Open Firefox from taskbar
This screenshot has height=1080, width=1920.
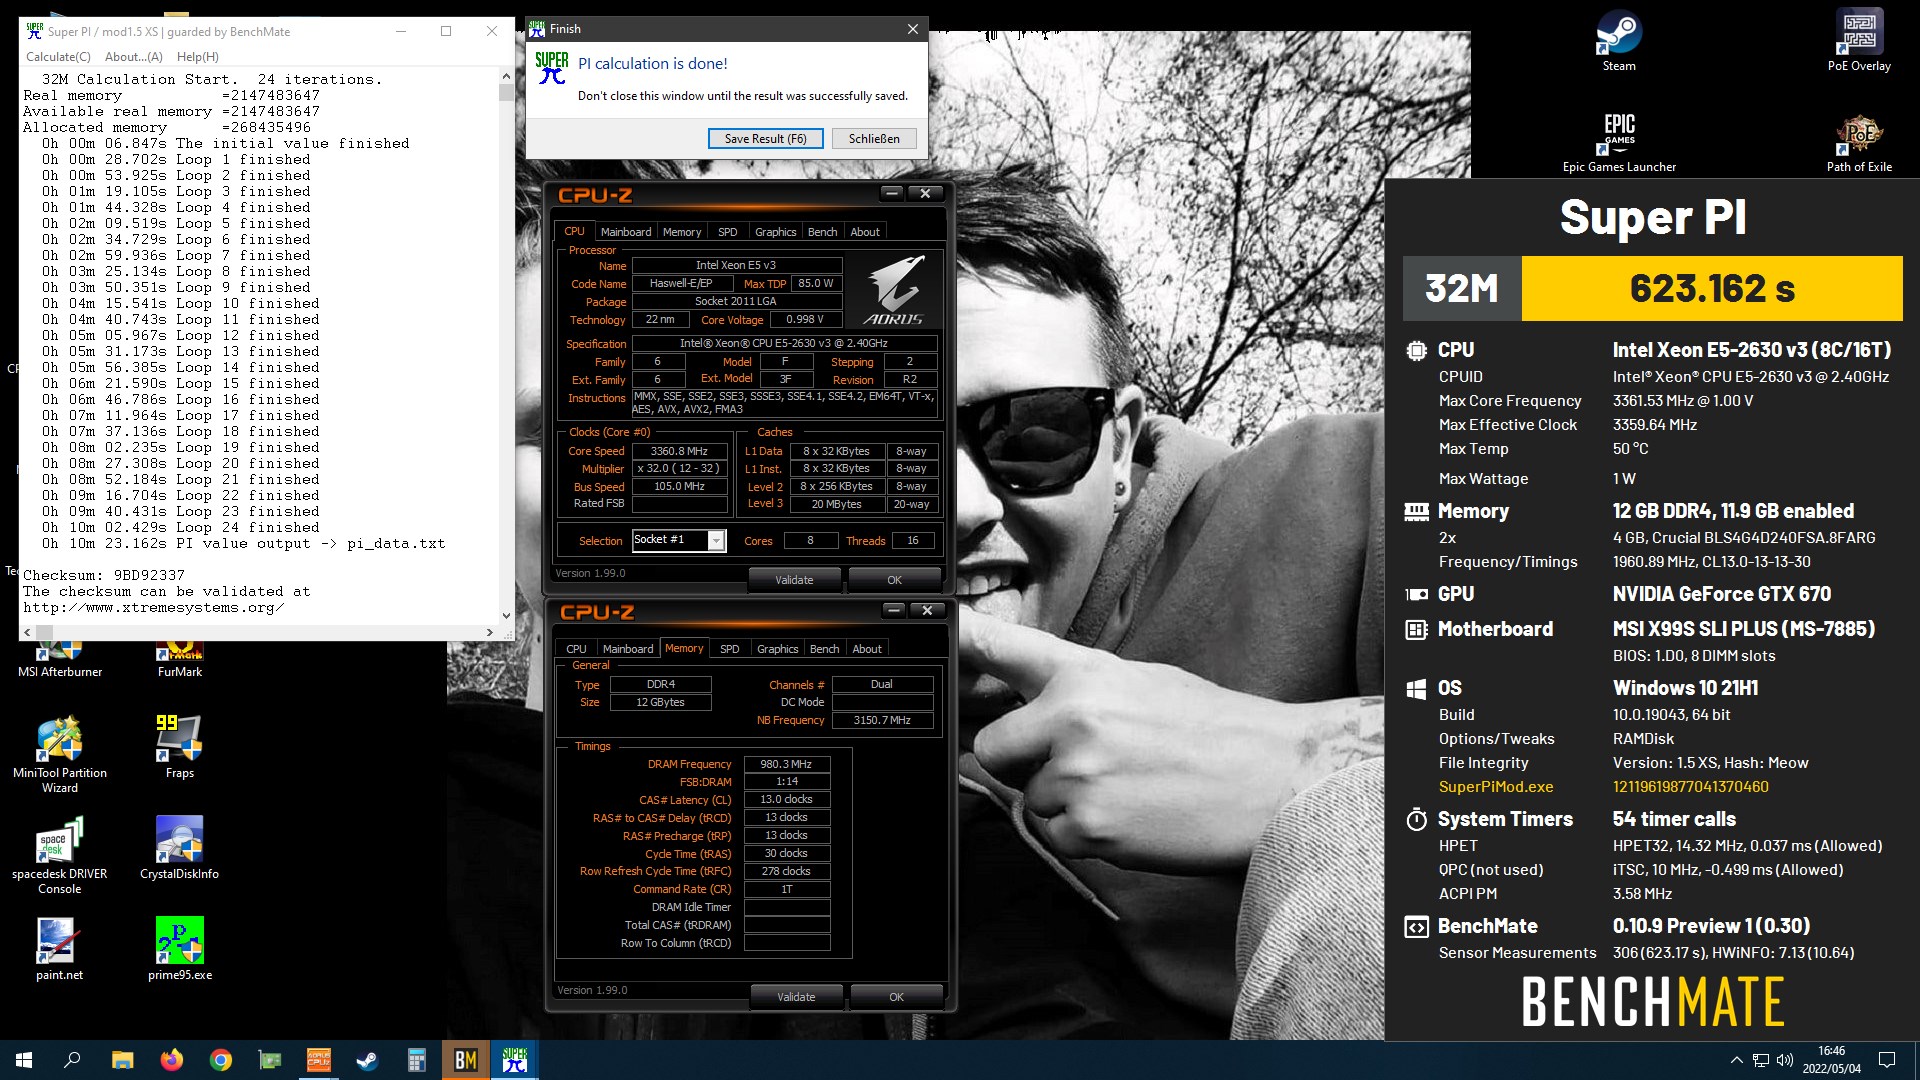[x=171, y=1060]
